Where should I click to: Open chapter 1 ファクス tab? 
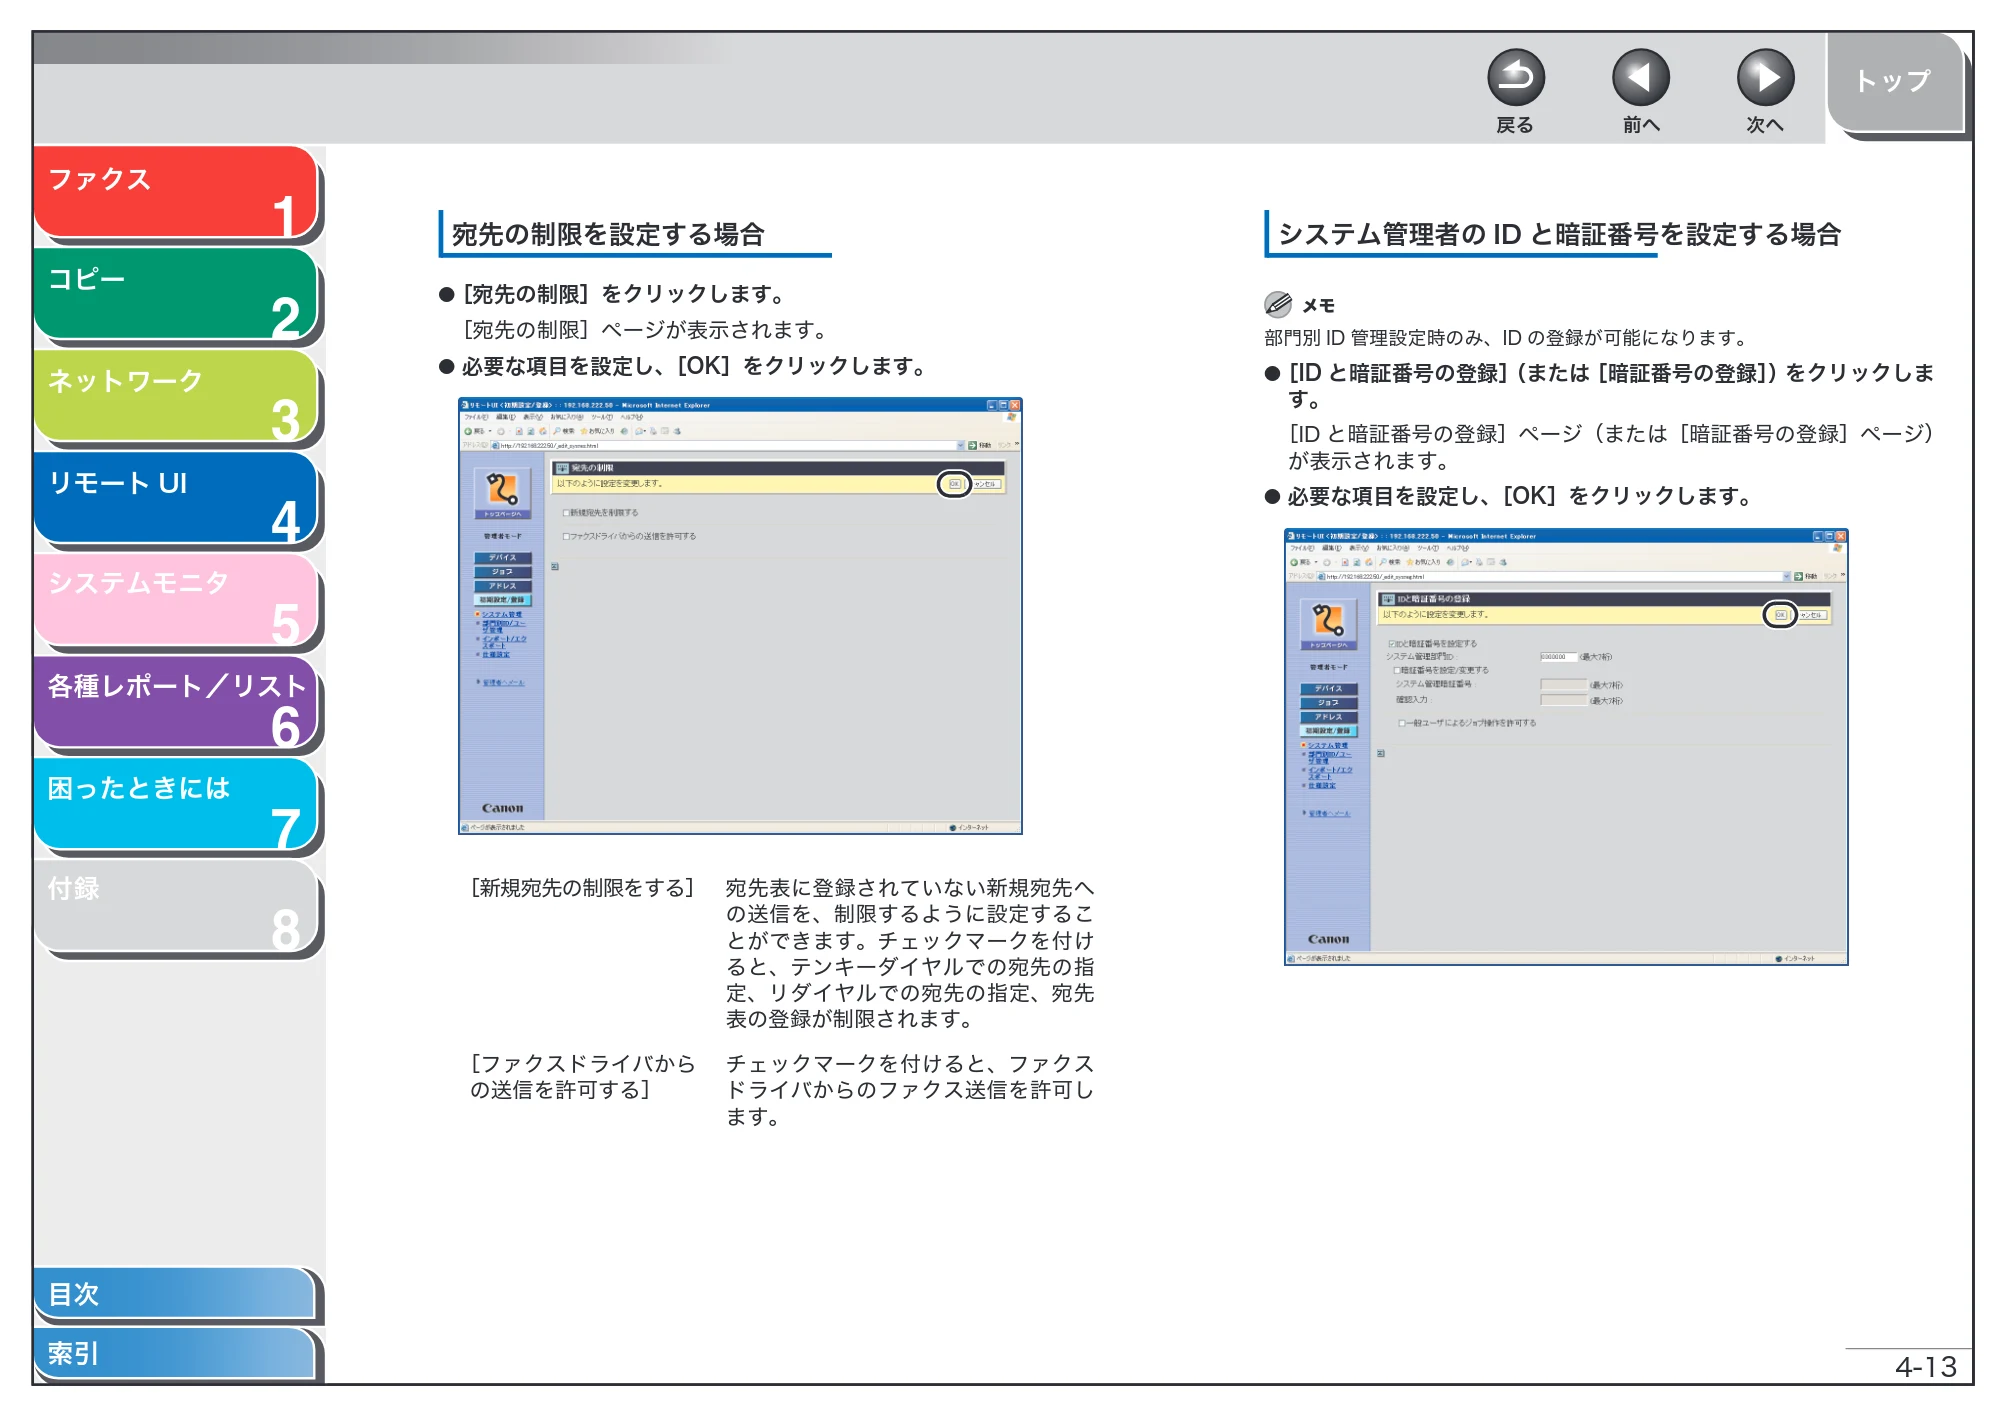click(175, 193)
